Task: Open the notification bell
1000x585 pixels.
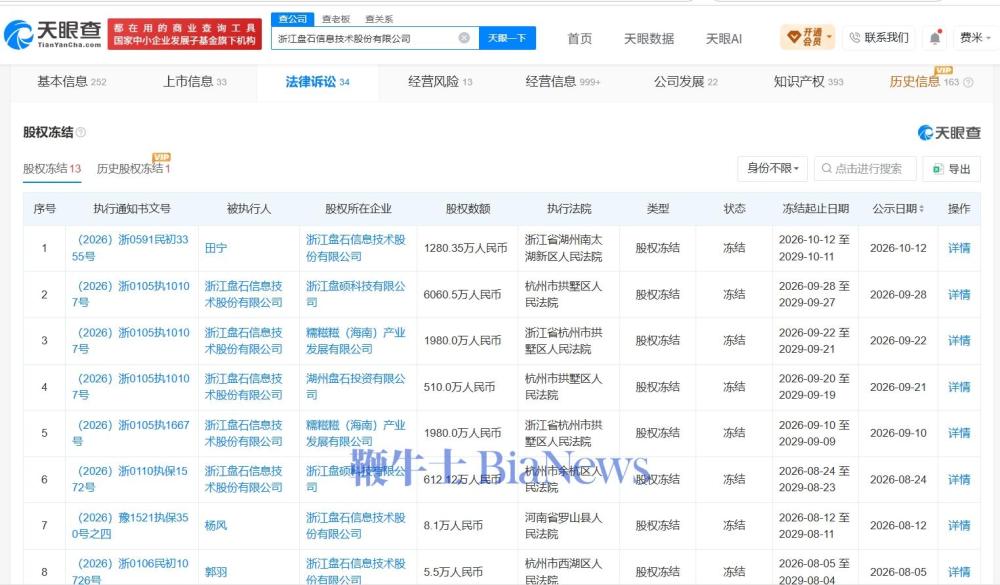Action: (935, 38)
